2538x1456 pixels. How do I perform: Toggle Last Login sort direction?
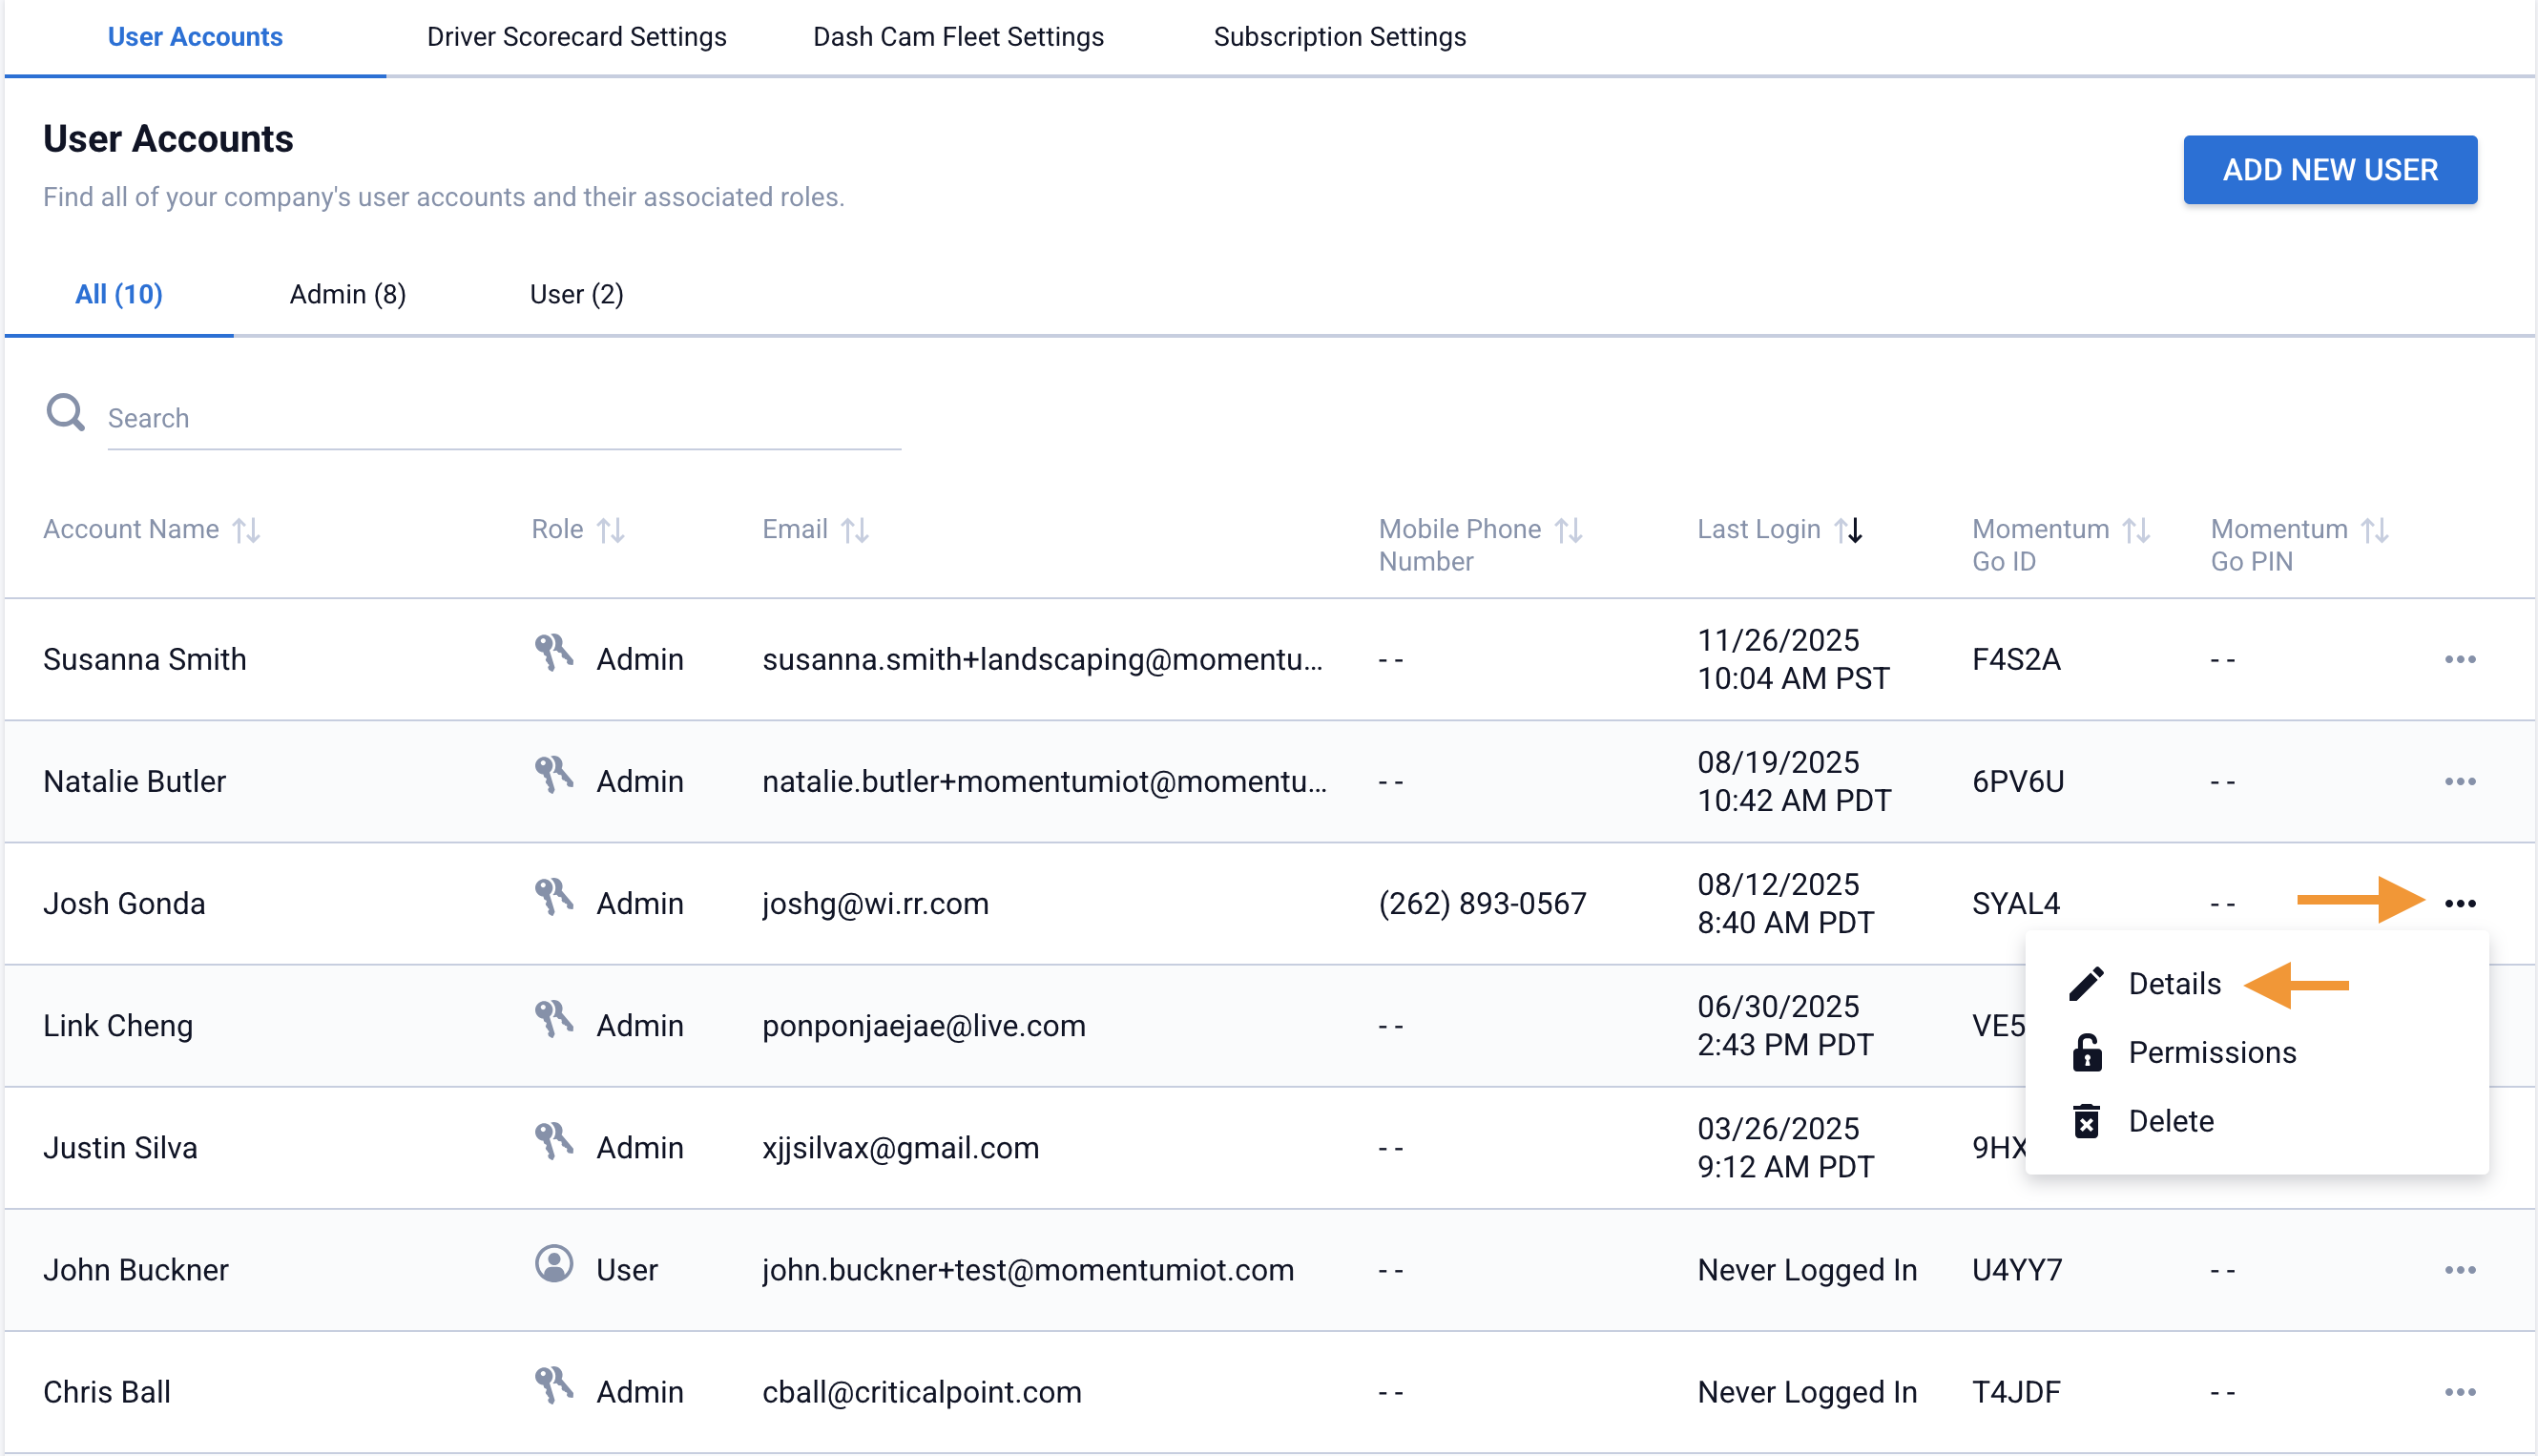[x=1849, y=530]
